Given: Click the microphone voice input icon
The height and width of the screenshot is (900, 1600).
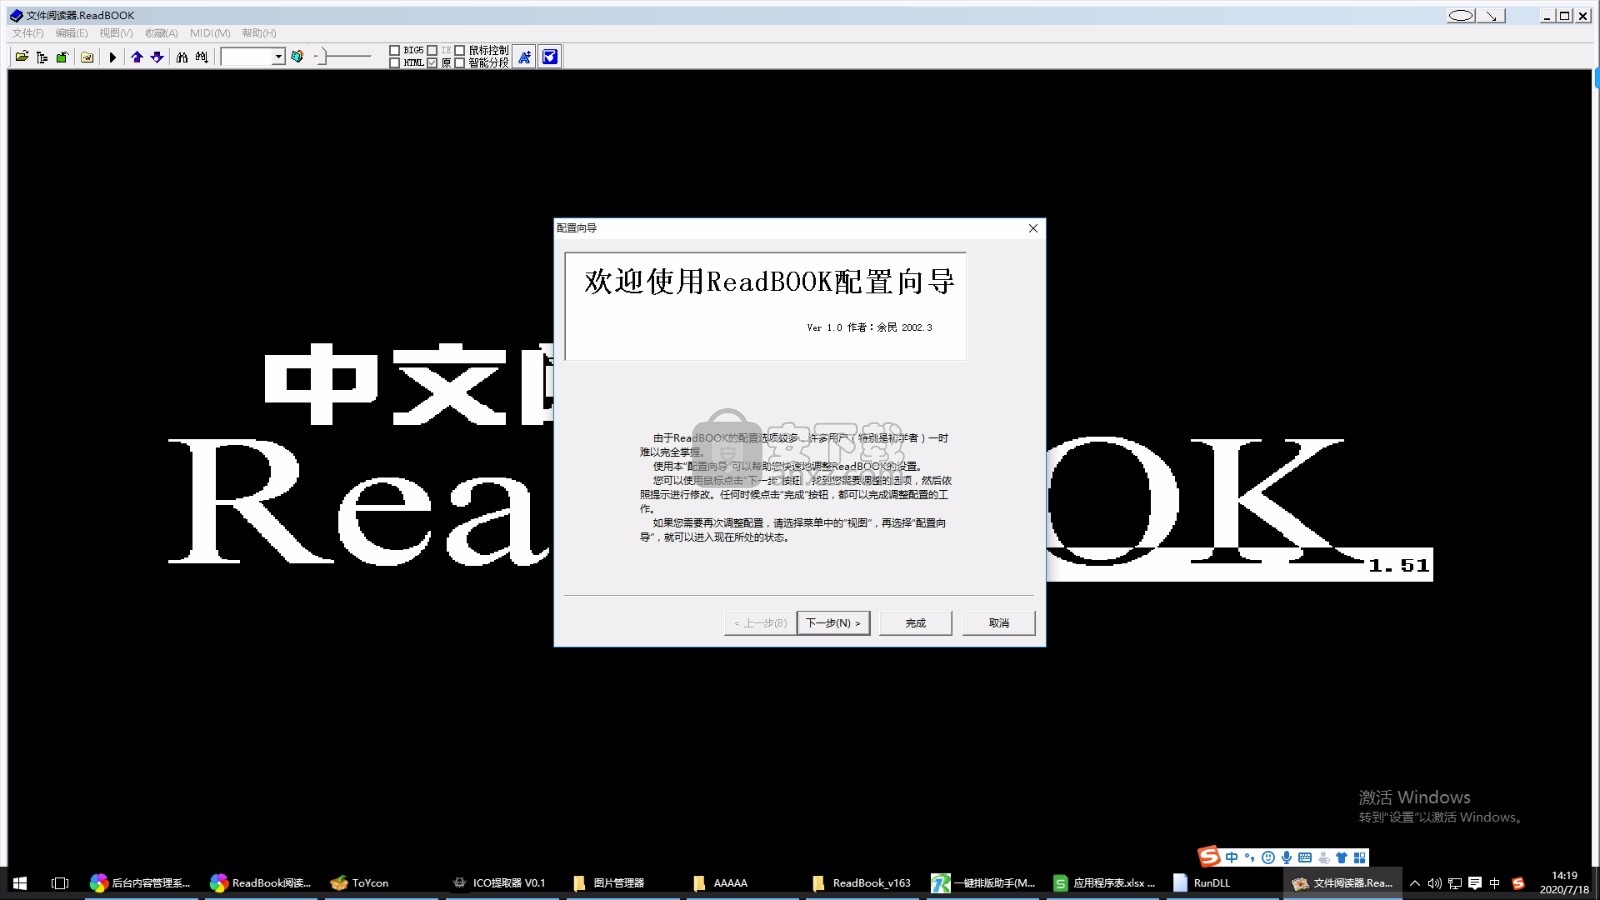Looking at the screenshot, I should tap(1286, 857).
